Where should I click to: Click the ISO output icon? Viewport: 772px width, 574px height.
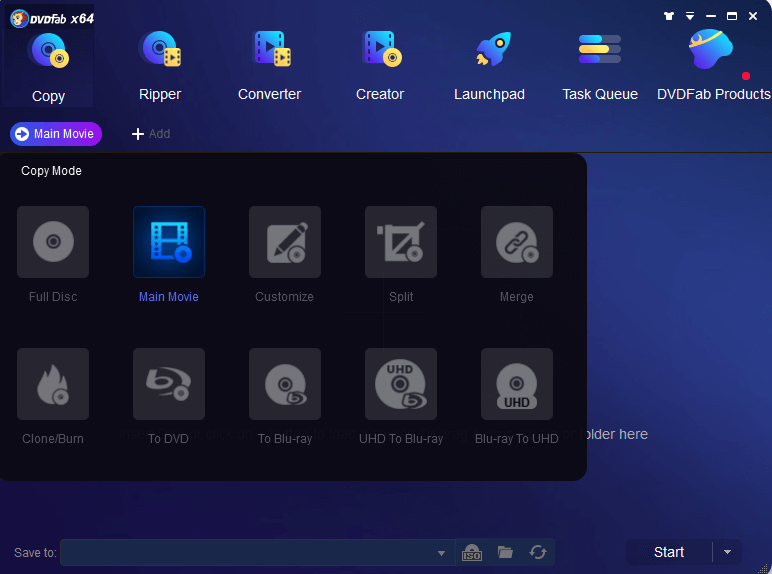click(x=472, y=552)
